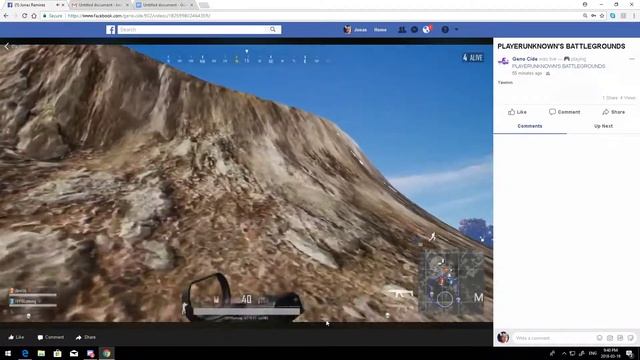
Task: Click the Facebook logo icon
Action: (x=111, y=30)
